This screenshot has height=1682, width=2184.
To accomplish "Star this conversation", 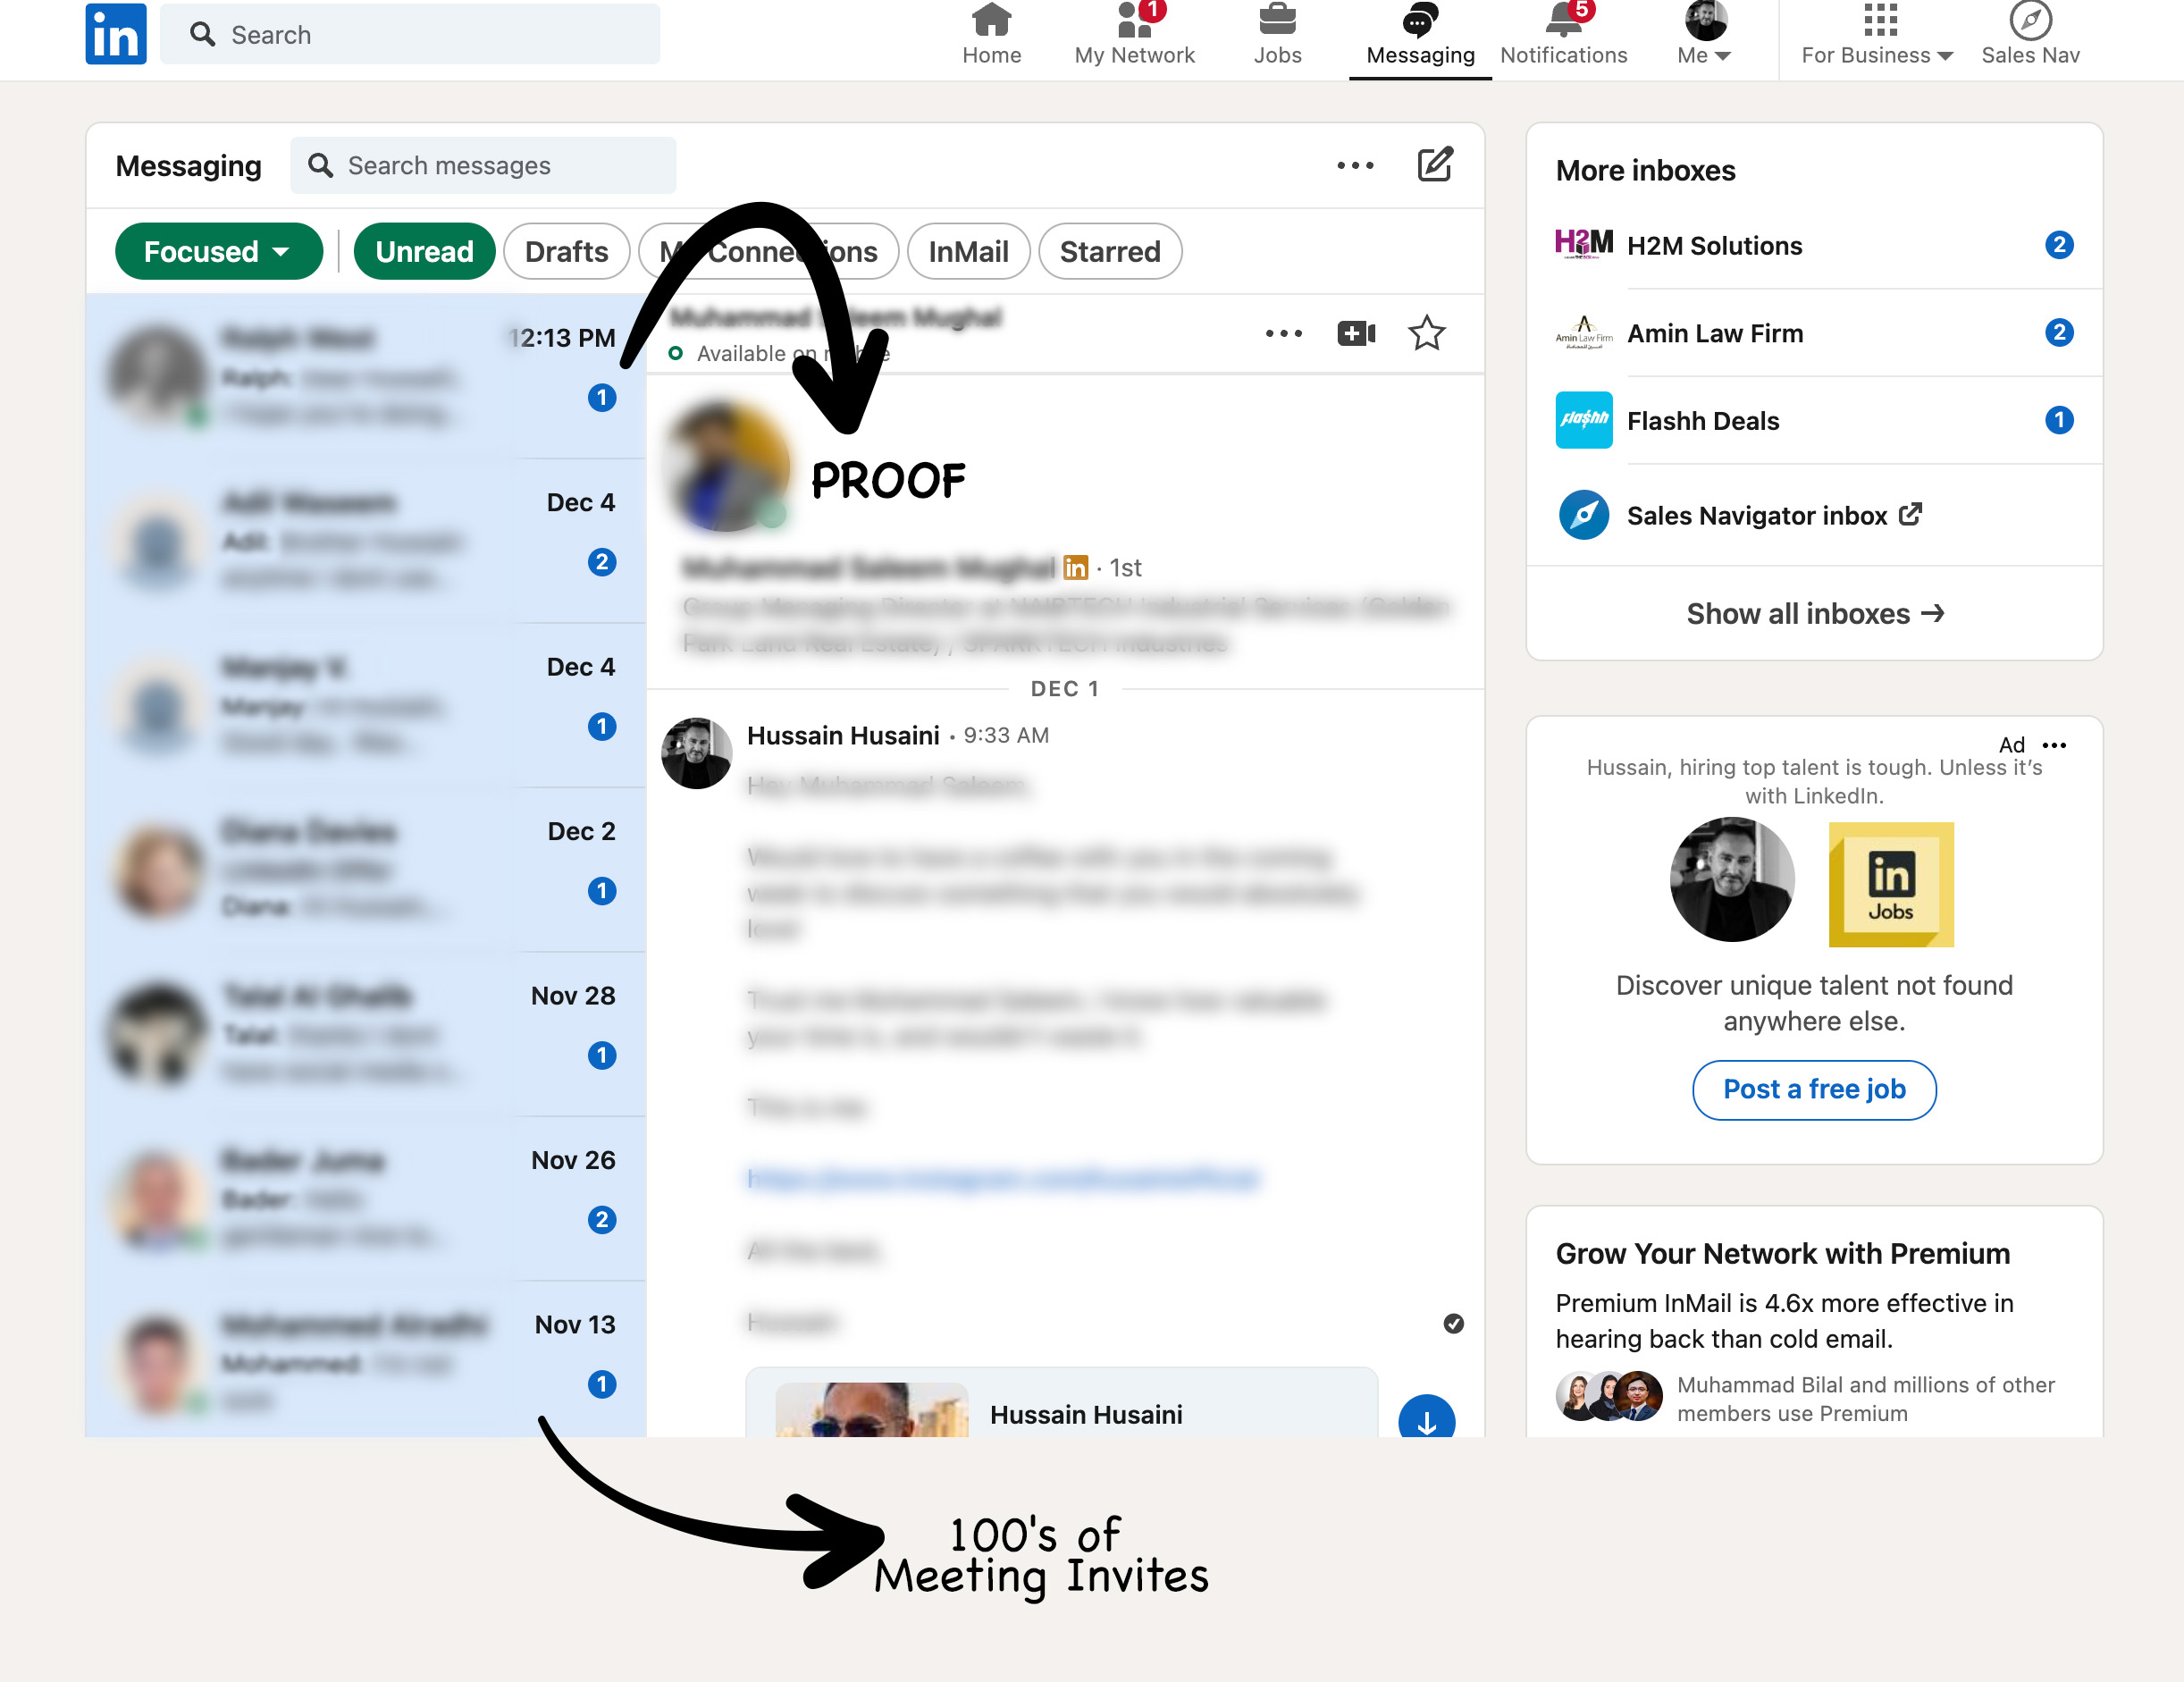I will point(1426,333).
